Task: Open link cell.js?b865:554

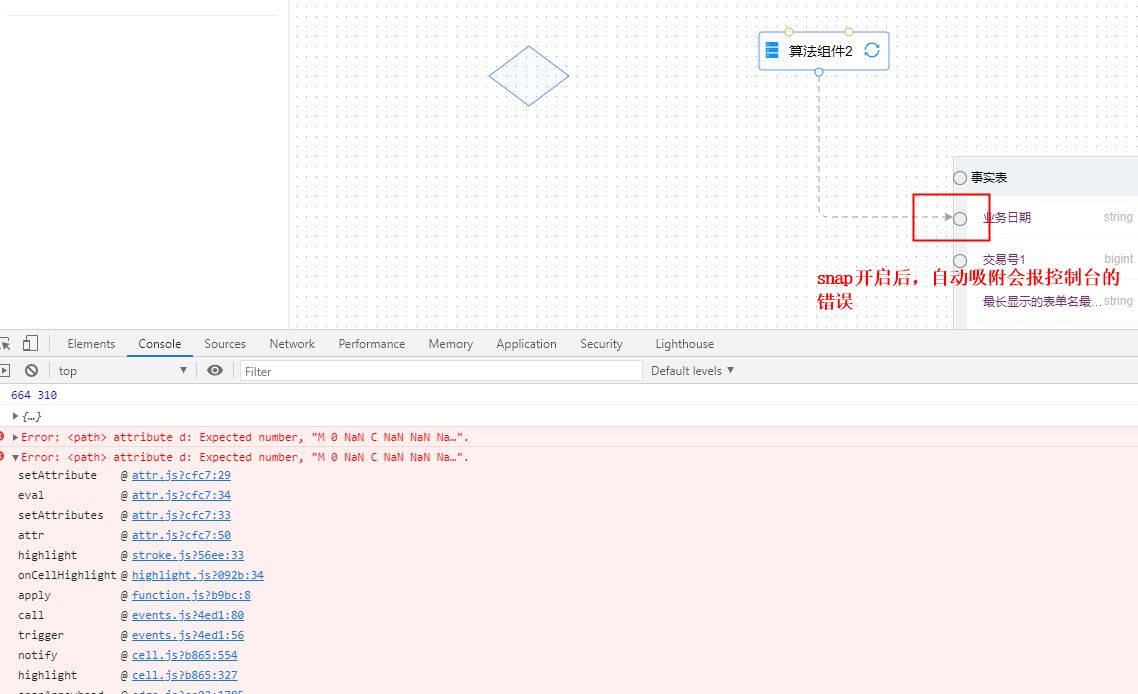Action: click(x=184, y=655)
